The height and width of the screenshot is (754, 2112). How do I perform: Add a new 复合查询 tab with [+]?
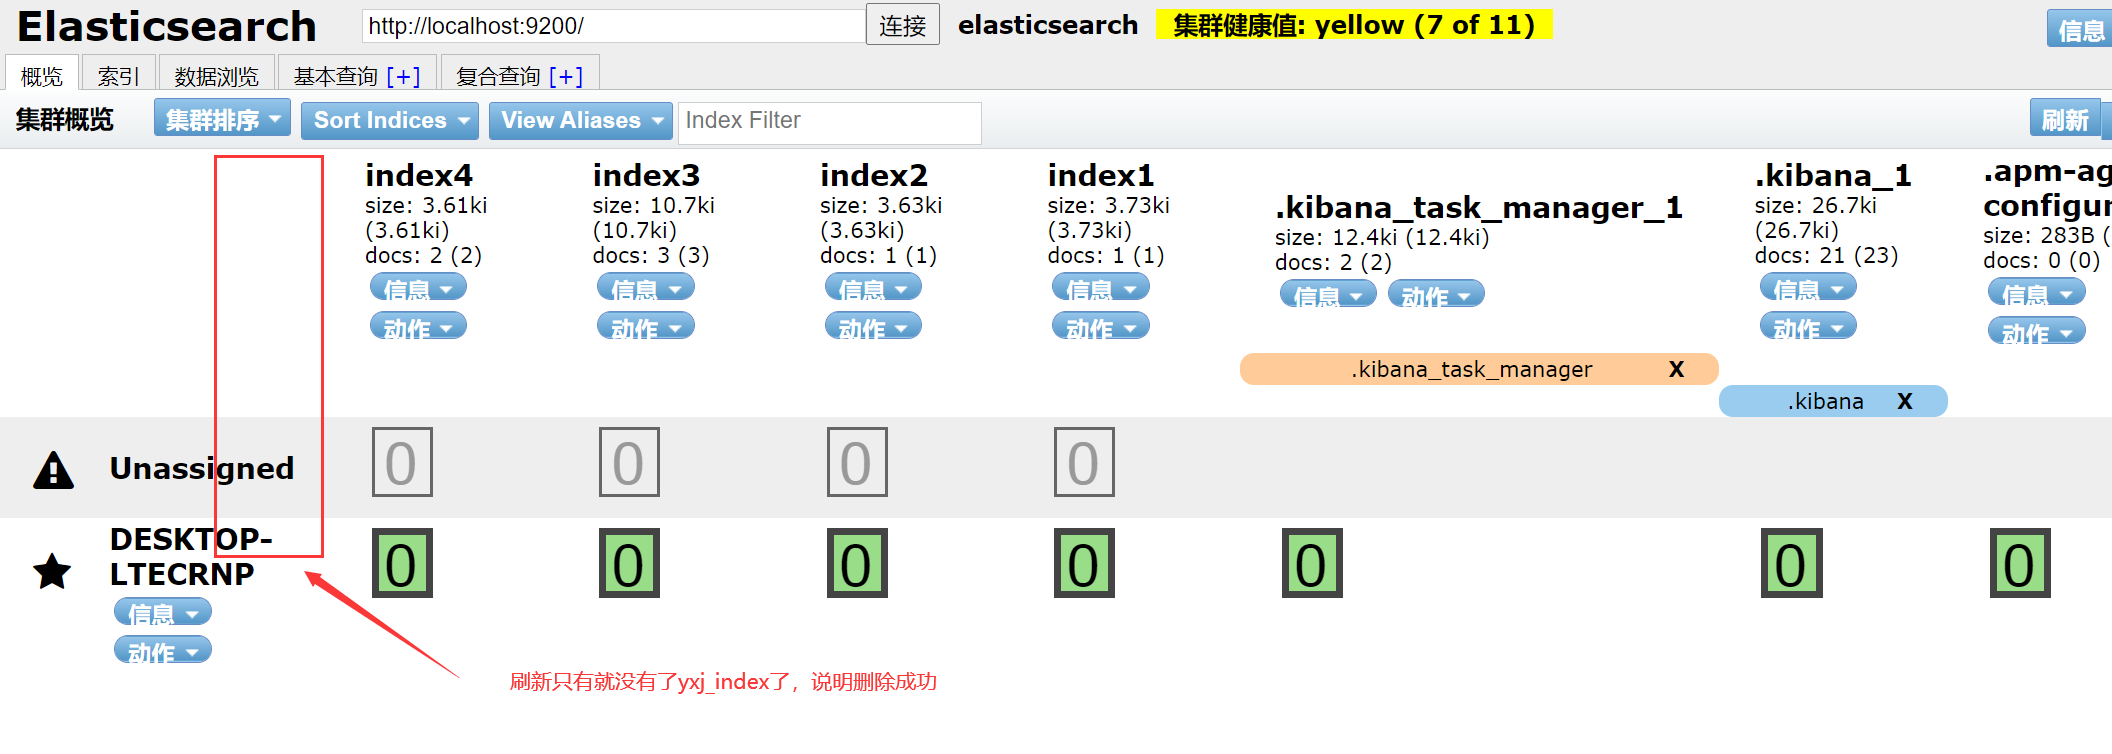(x=565, y=76)
